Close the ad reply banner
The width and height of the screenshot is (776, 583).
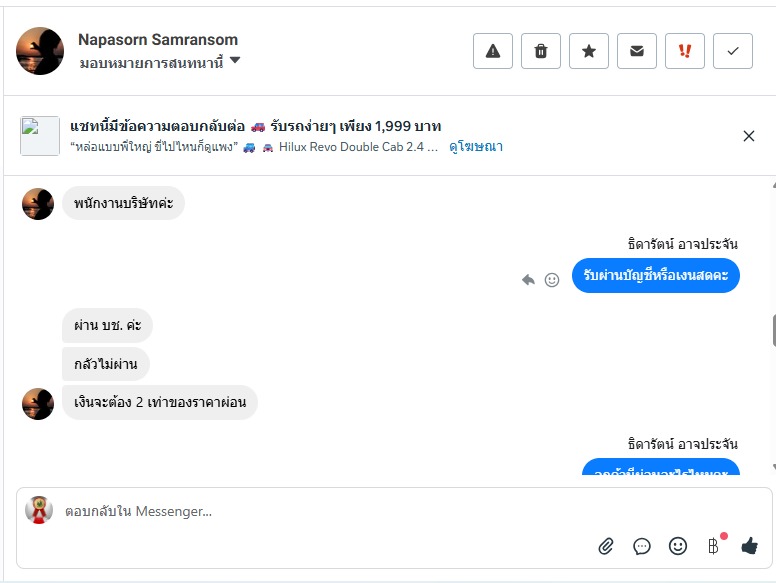(x=749, y=136)
